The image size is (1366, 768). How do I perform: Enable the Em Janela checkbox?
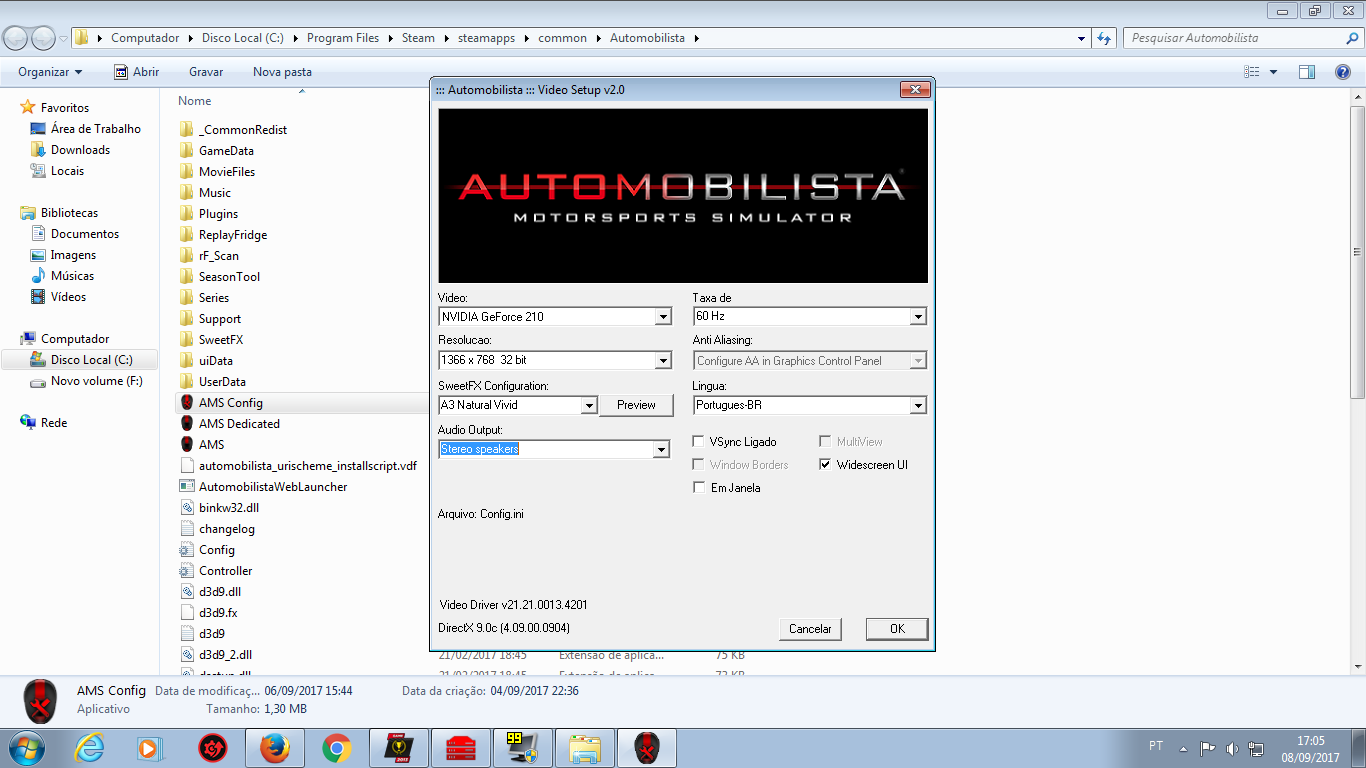[x=699, y=487]
